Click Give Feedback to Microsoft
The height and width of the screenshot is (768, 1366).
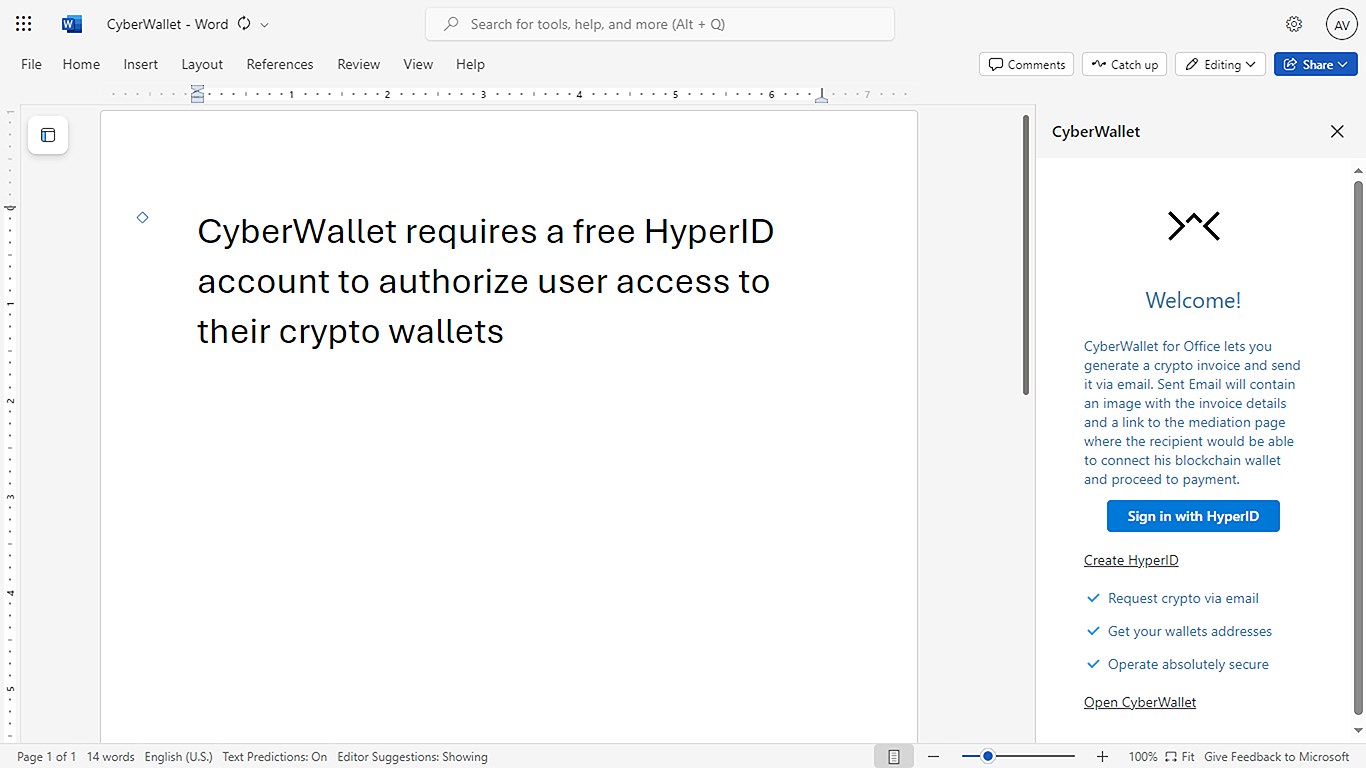[x=1277, y=757]
